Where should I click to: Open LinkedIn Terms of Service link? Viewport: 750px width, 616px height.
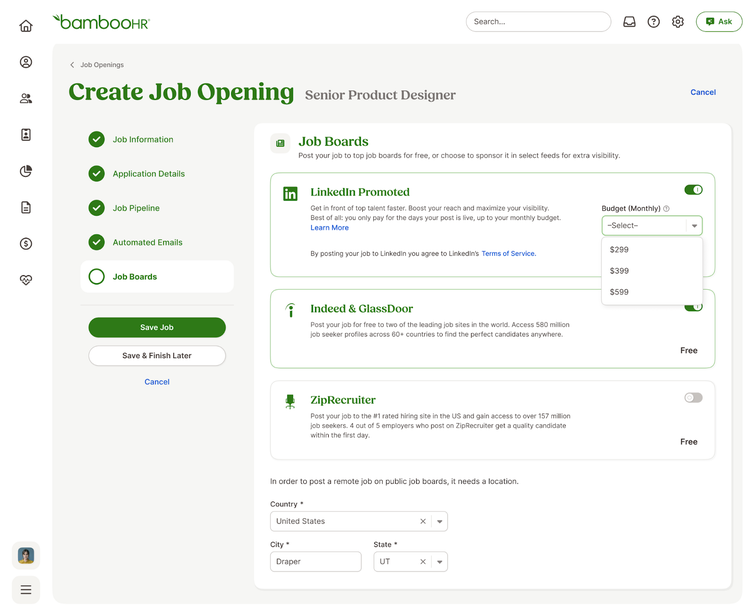(x=508, y=253)
